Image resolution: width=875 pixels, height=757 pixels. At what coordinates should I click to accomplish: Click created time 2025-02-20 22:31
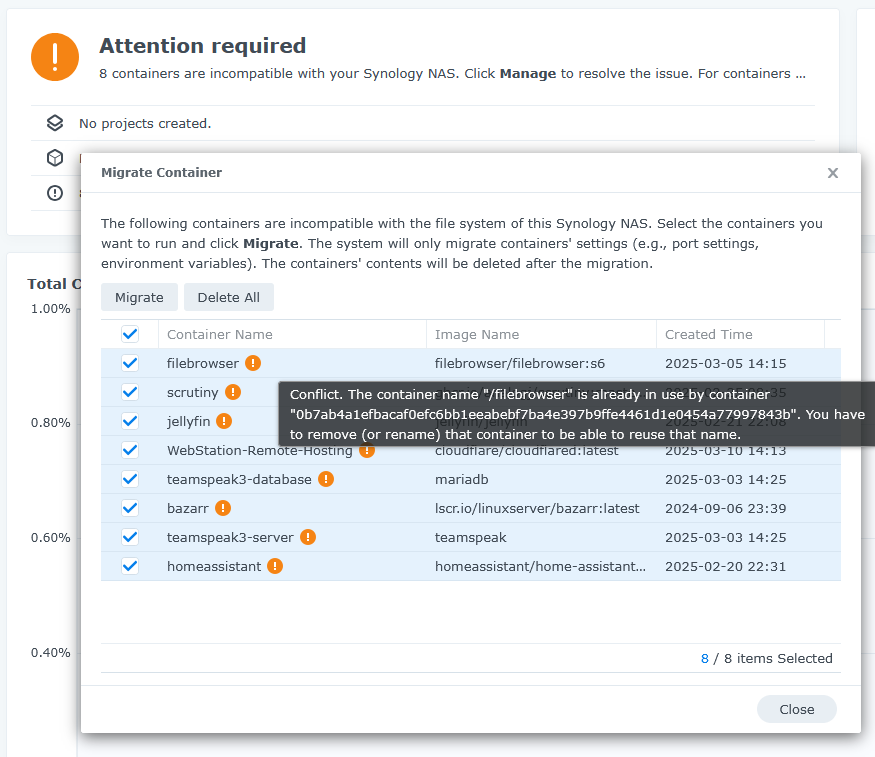(725, 567)
